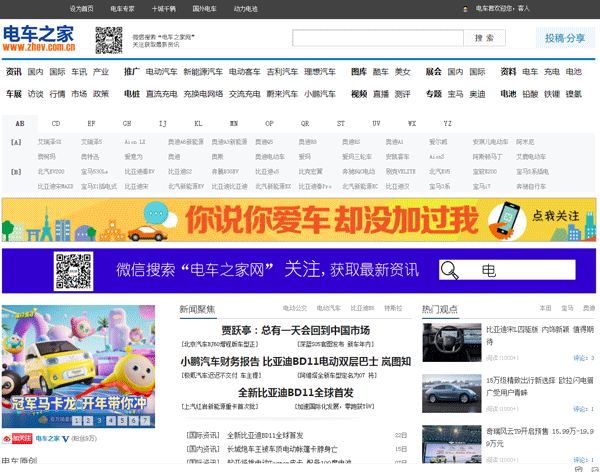Click the Weibo 加关注 follow icon
This screenshot has height=472, width=600.
pyautogui.click(x=17, y=439)
